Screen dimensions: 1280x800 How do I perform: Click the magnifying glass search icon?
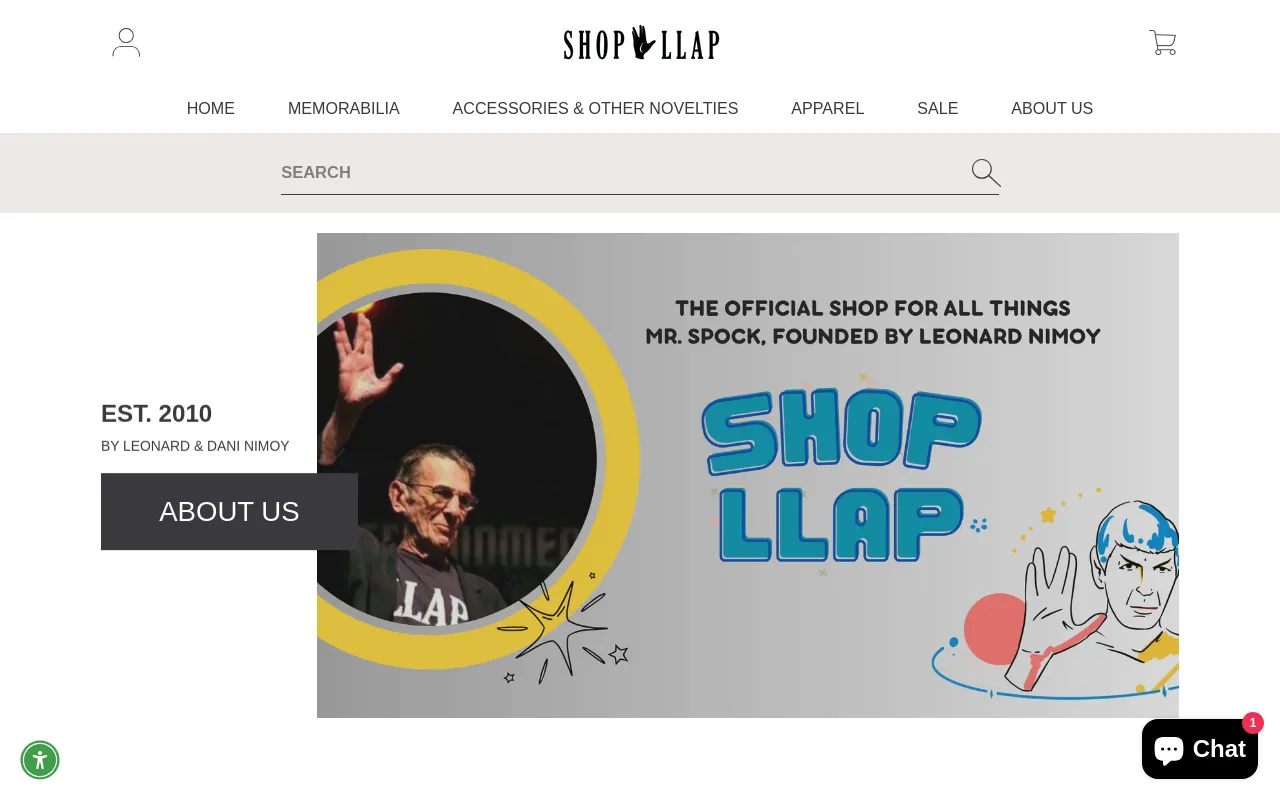pos(986,173)
